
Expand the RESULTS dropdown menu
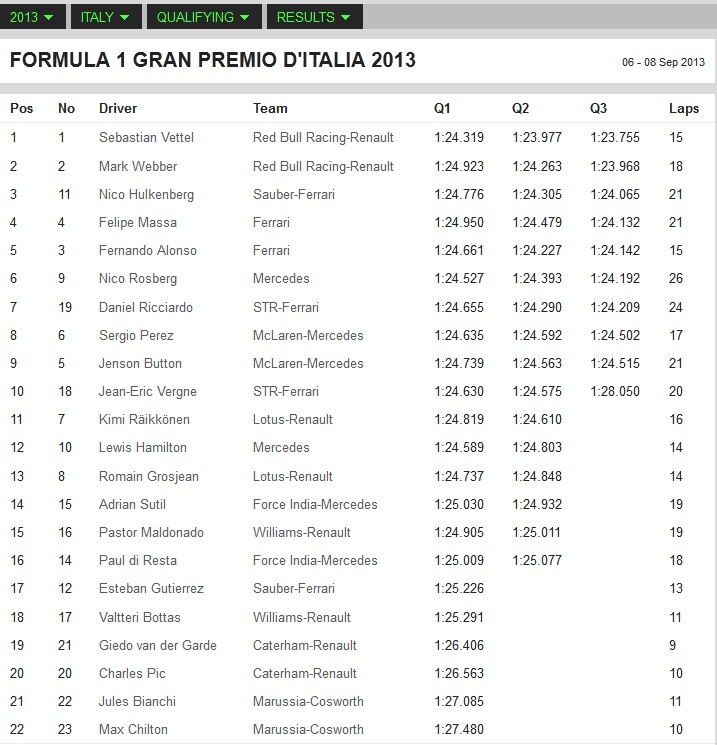click(x=315, y=17)
